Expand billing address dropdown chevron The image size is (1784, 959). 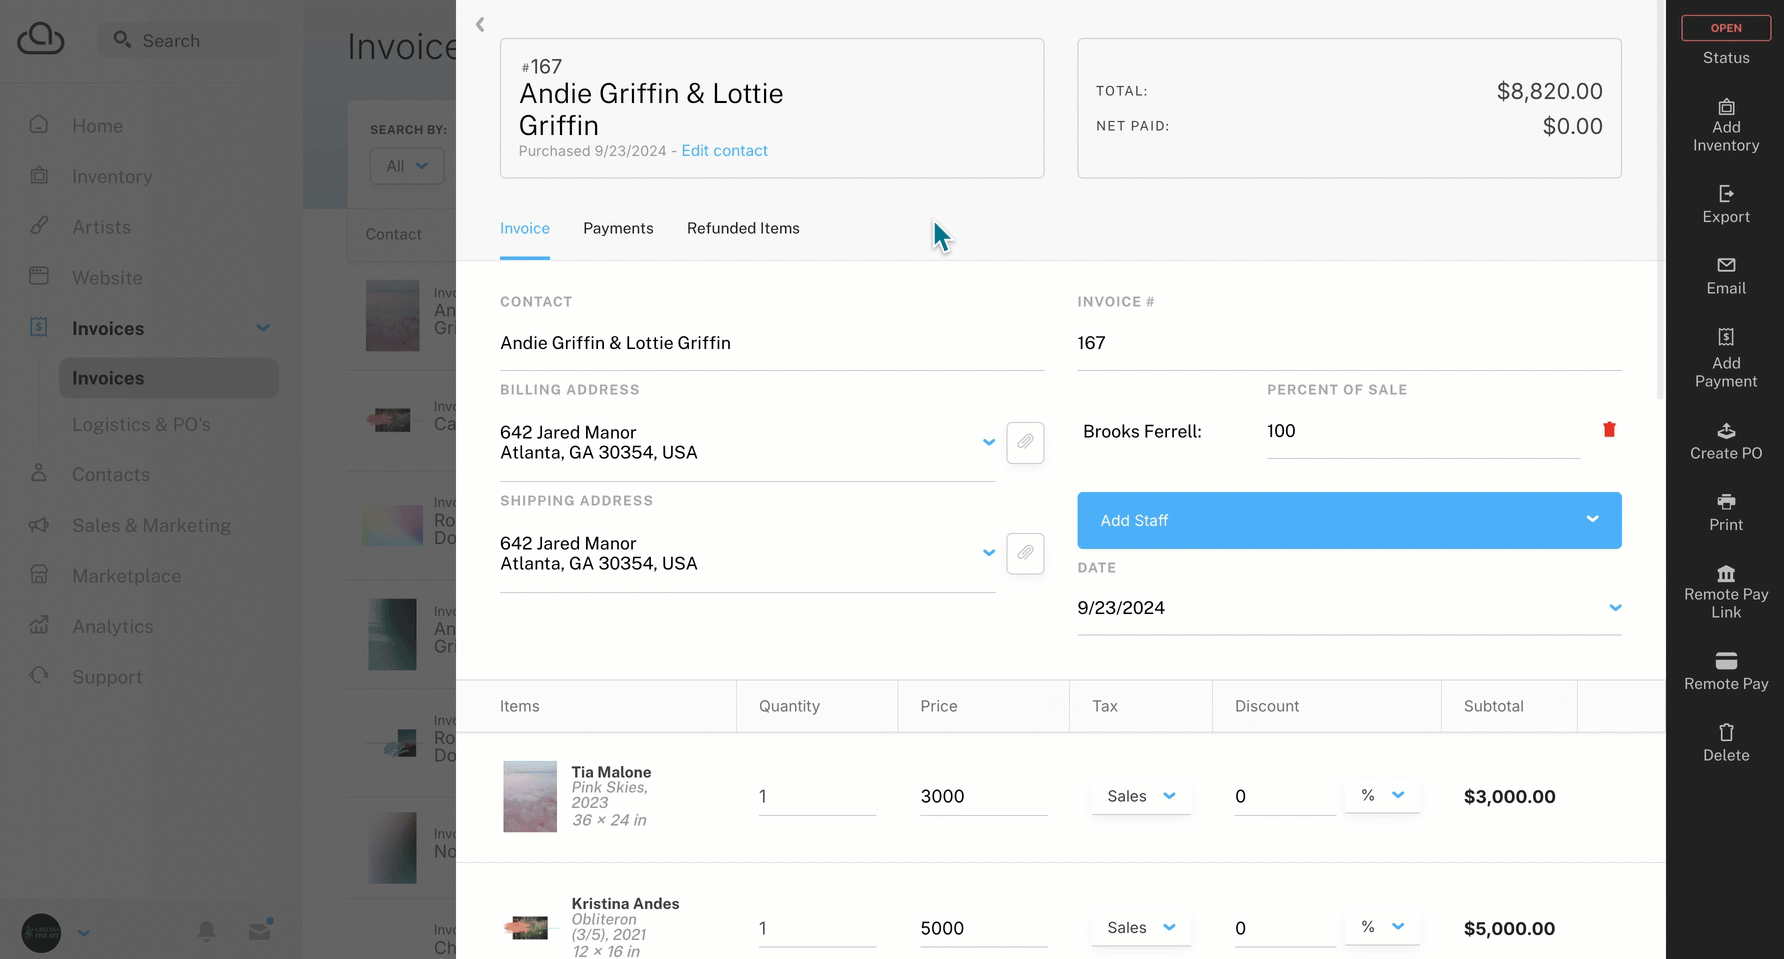click(988, 442)
